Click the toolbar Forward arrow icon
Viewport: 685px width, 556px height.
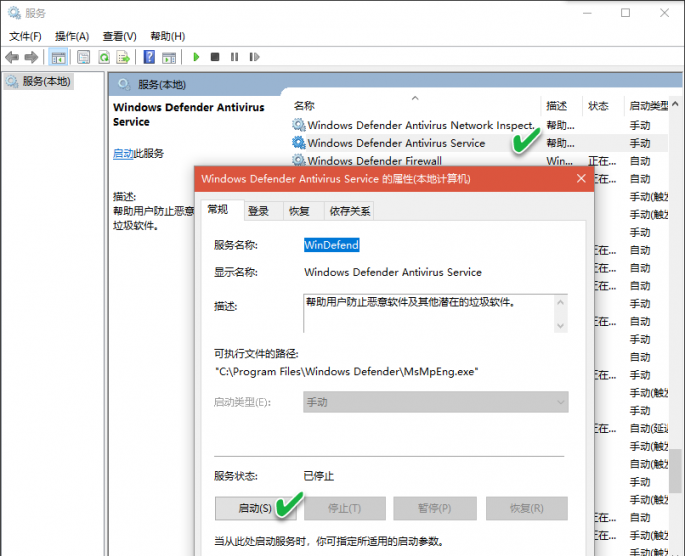point(31,57)
